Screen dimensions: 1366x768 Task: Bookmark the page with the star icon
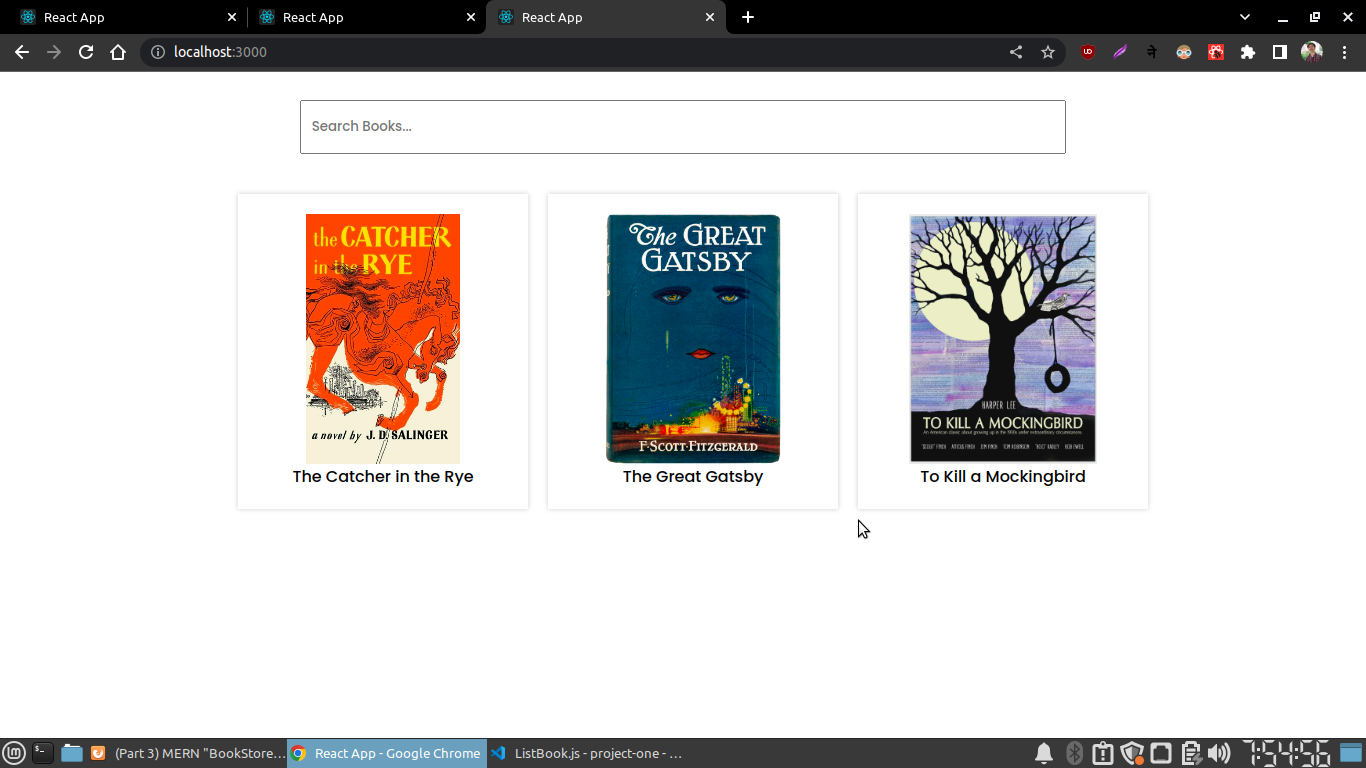[1047, 52]
